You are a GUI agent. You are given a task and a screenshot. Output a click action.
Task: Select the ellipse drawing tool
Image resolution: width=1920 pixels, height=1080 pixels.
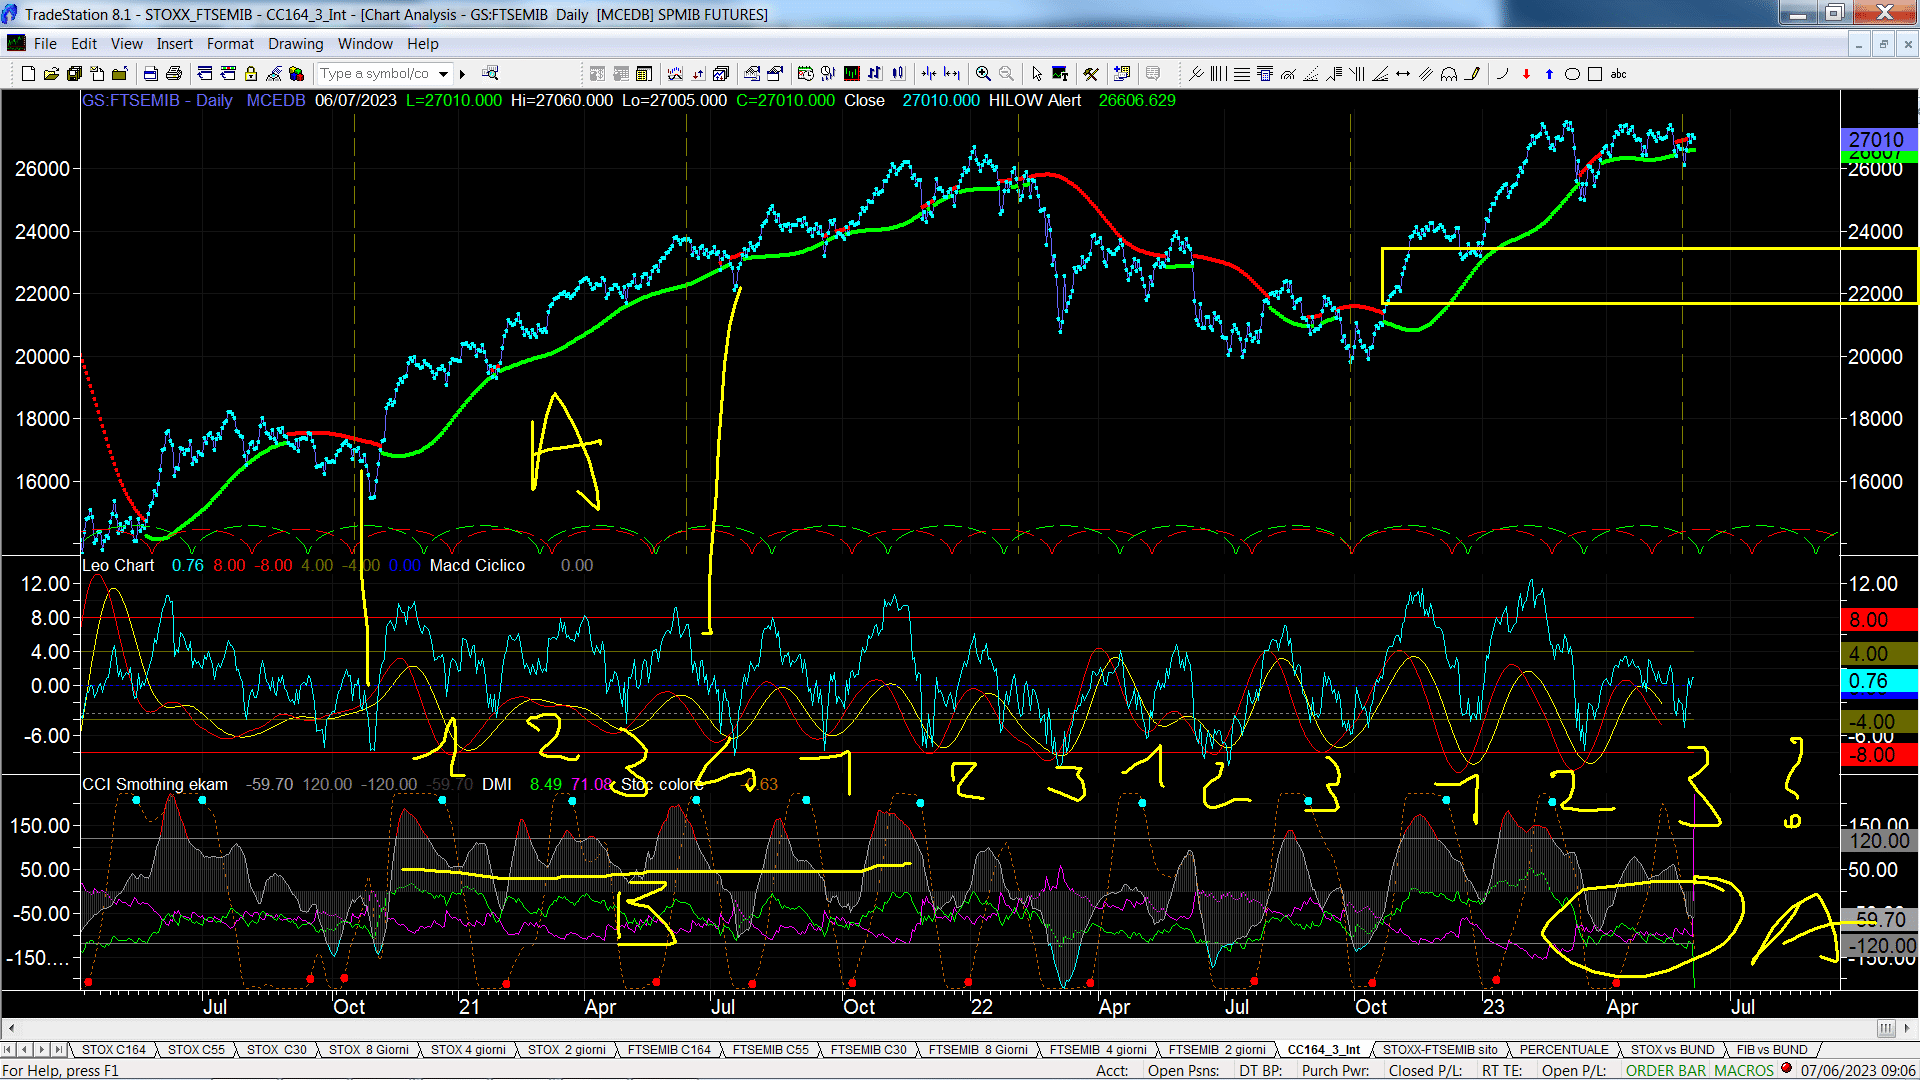pyautogui.click(x=1572, y=74)
